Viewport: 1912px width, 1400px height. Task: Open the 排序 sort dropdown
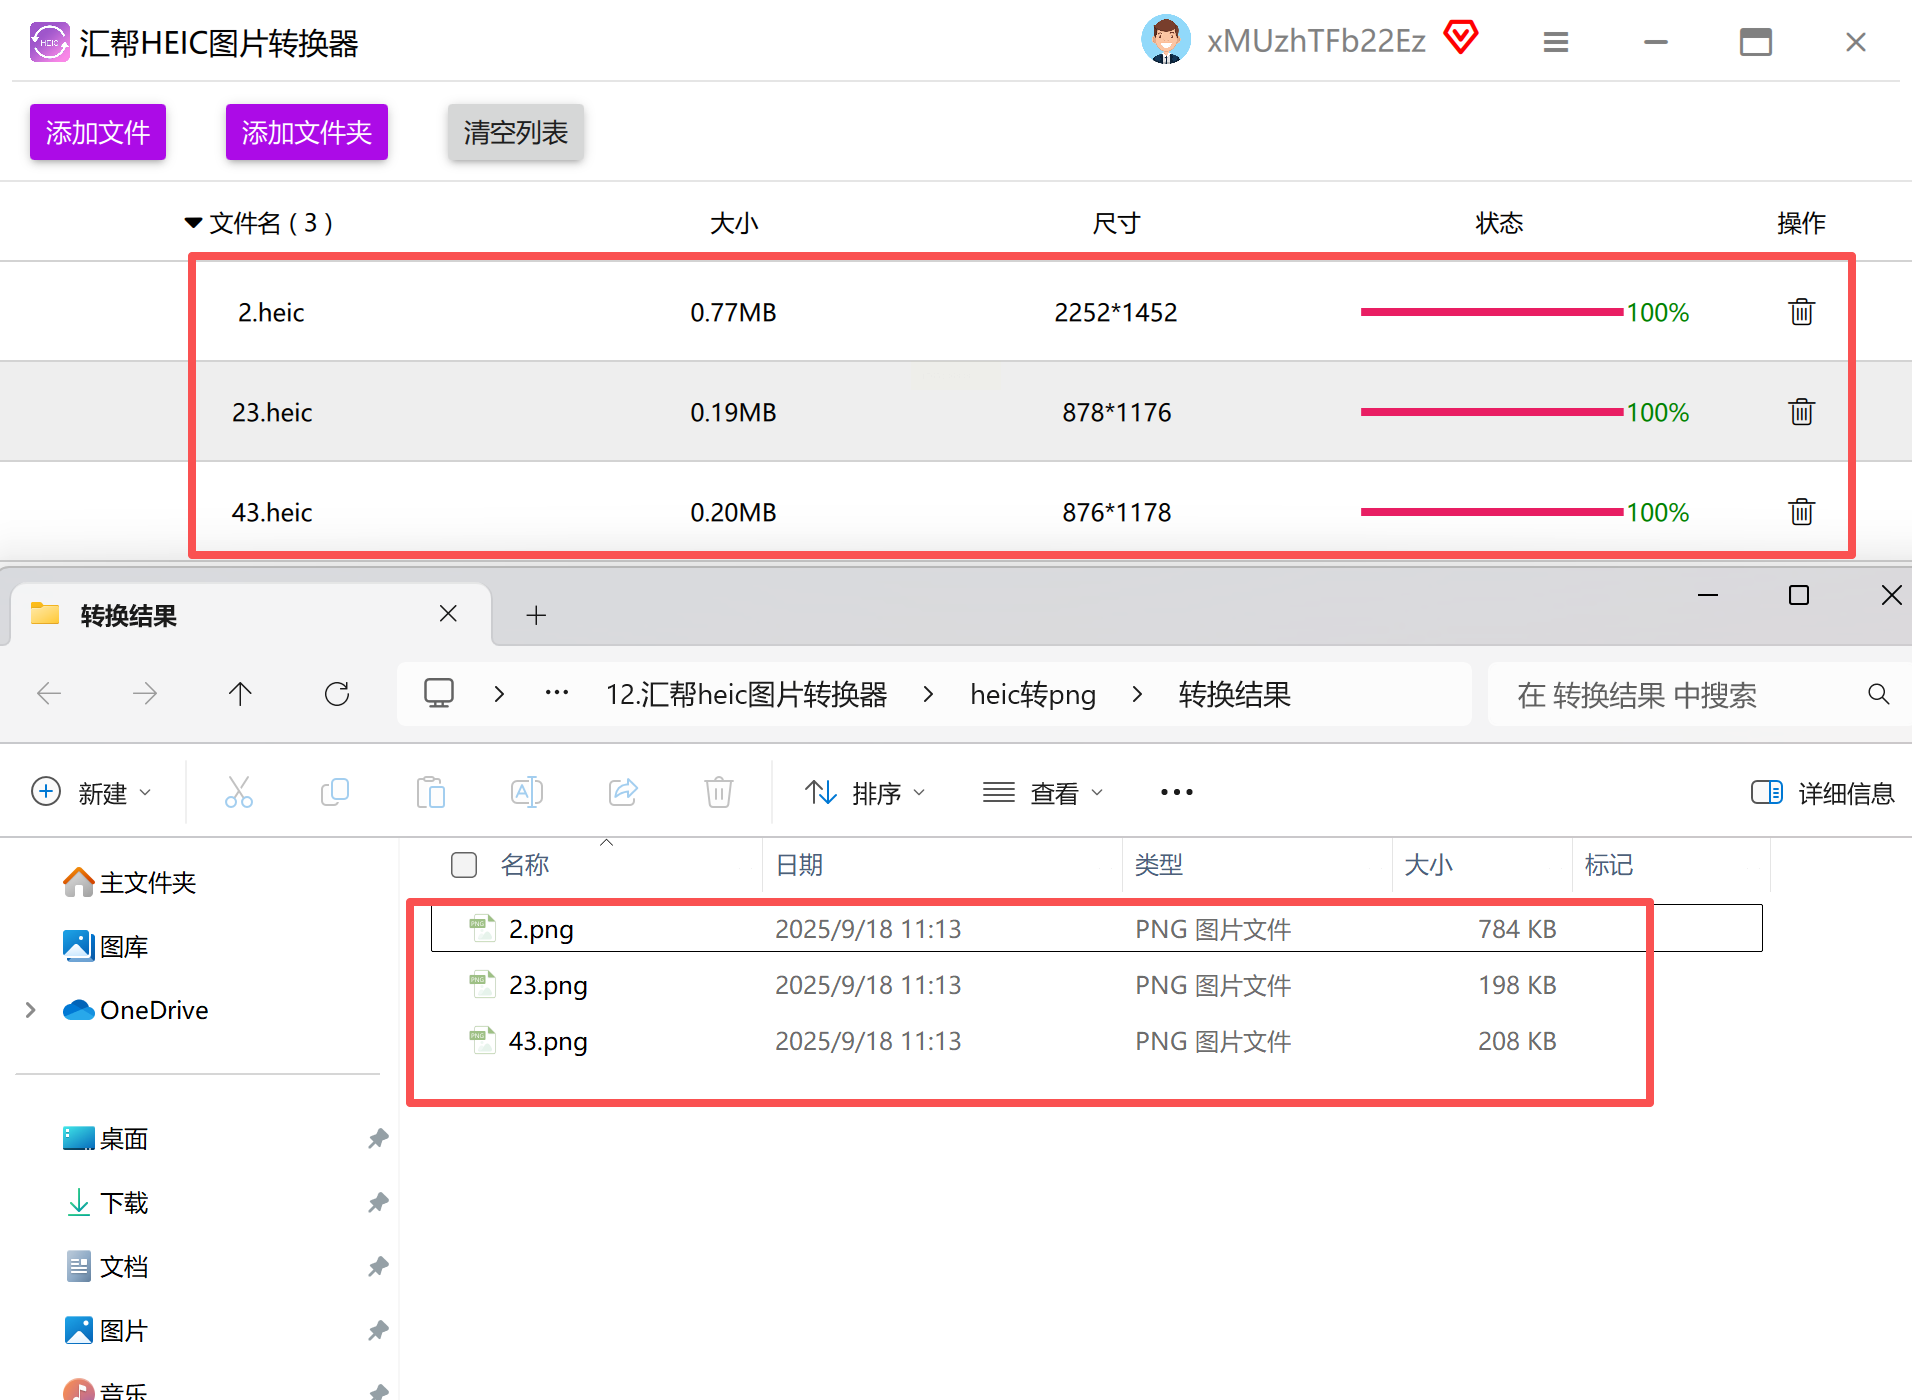(x=865, y=793)
